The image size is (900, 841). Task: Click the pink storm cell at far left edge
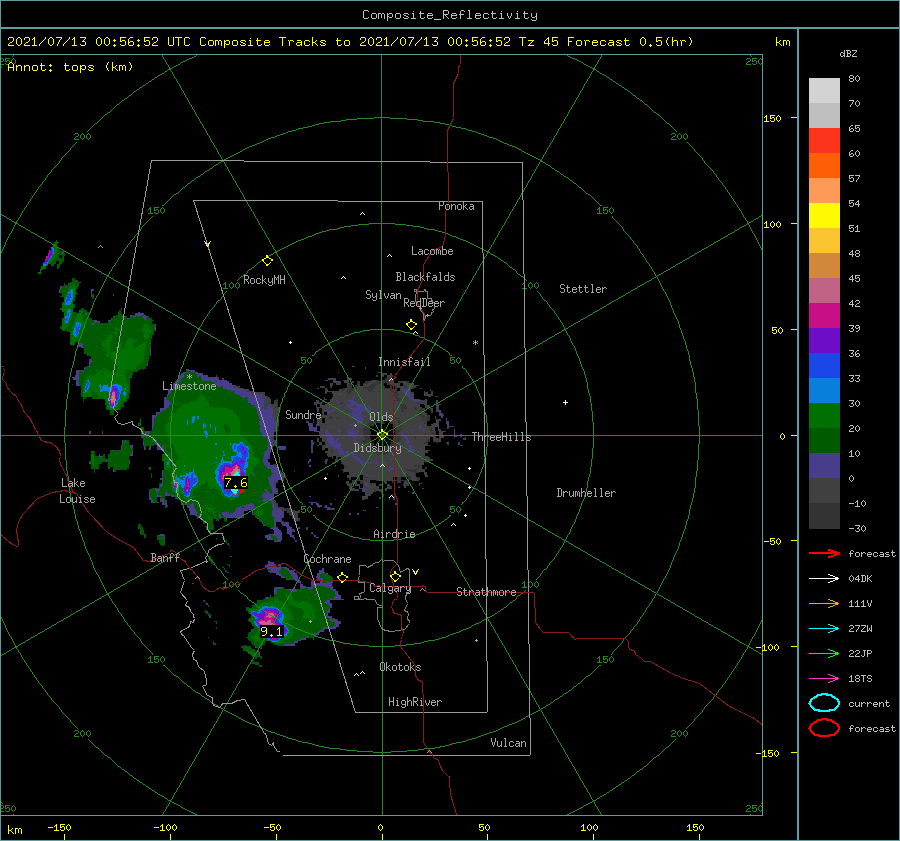point(50,255)
